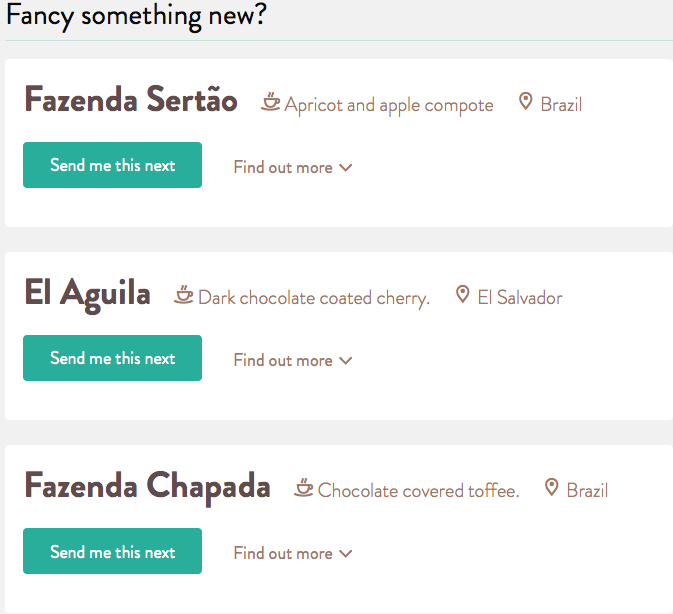The height and width of the screenshot is (614, 673).
Task: Click the El Salvador origin label
Action: tap(520, 298)
